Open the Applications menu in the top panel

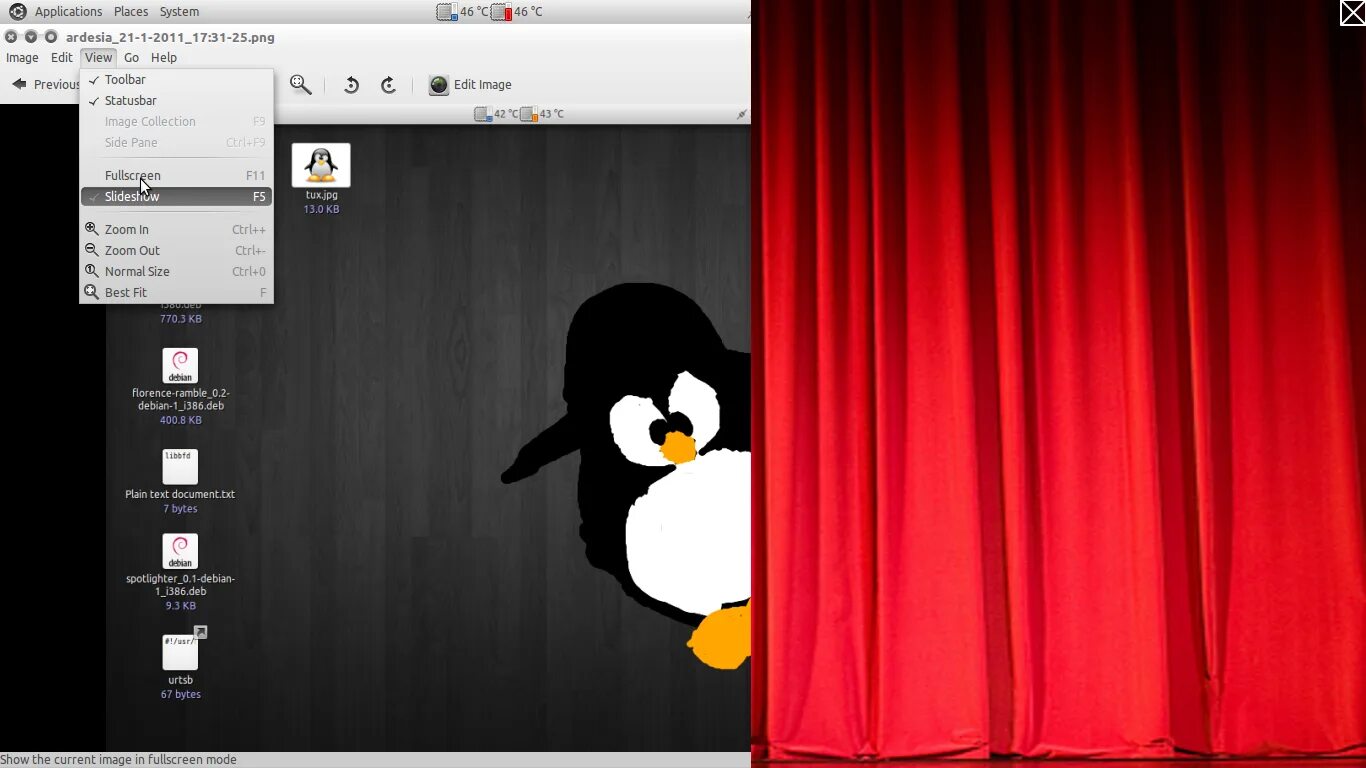pyautogui.click(x=68, y=12)
